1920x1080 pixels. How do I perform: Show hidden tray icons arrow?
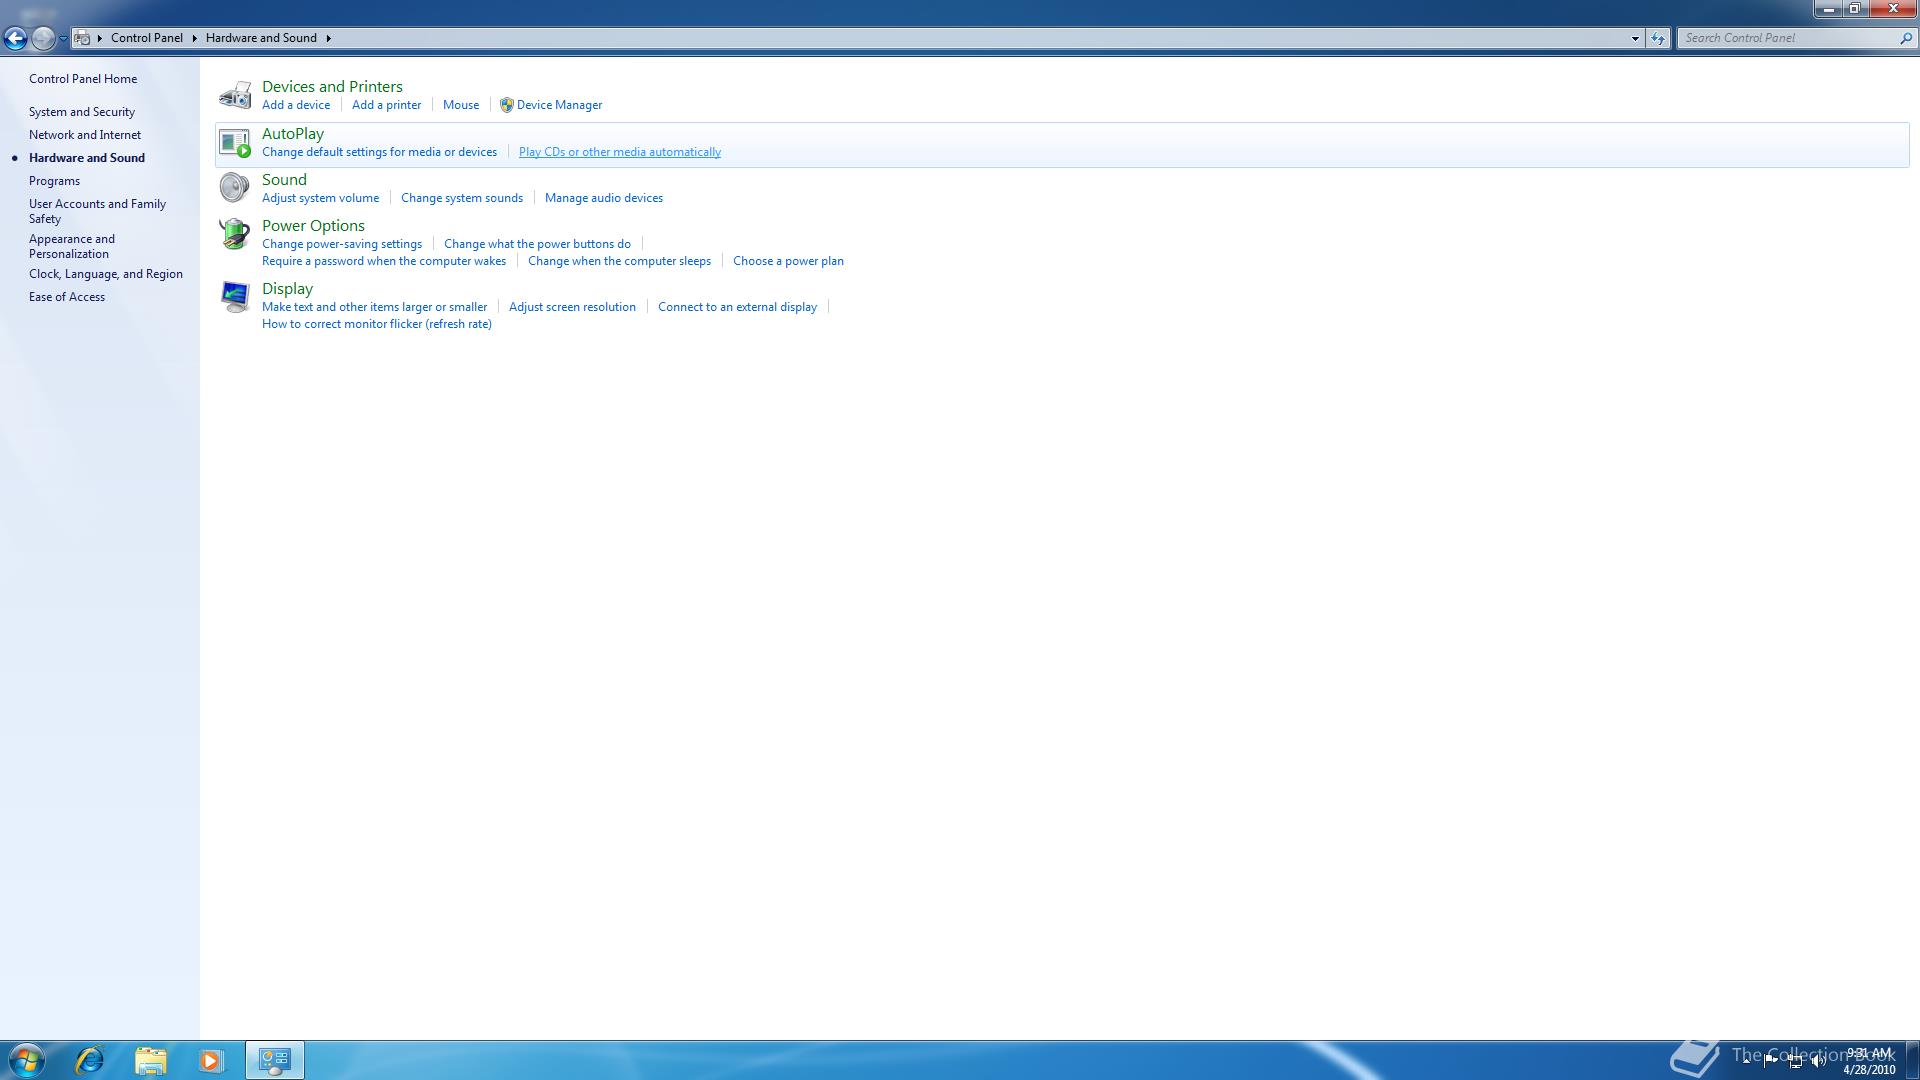coord(1747,1060)
